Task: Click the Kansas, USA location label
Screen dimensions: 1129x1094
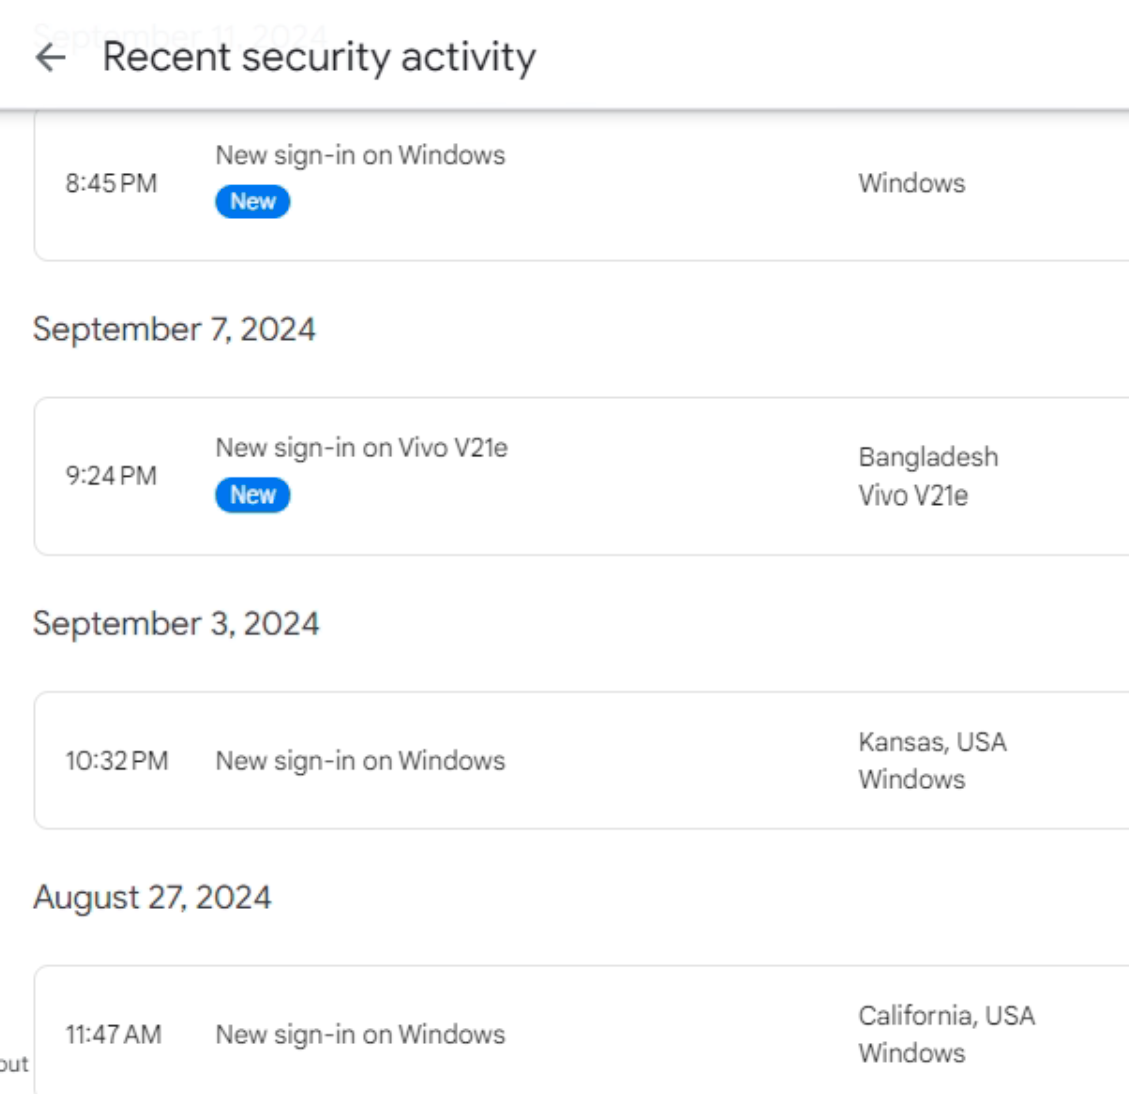Action: tap(931, 742)
